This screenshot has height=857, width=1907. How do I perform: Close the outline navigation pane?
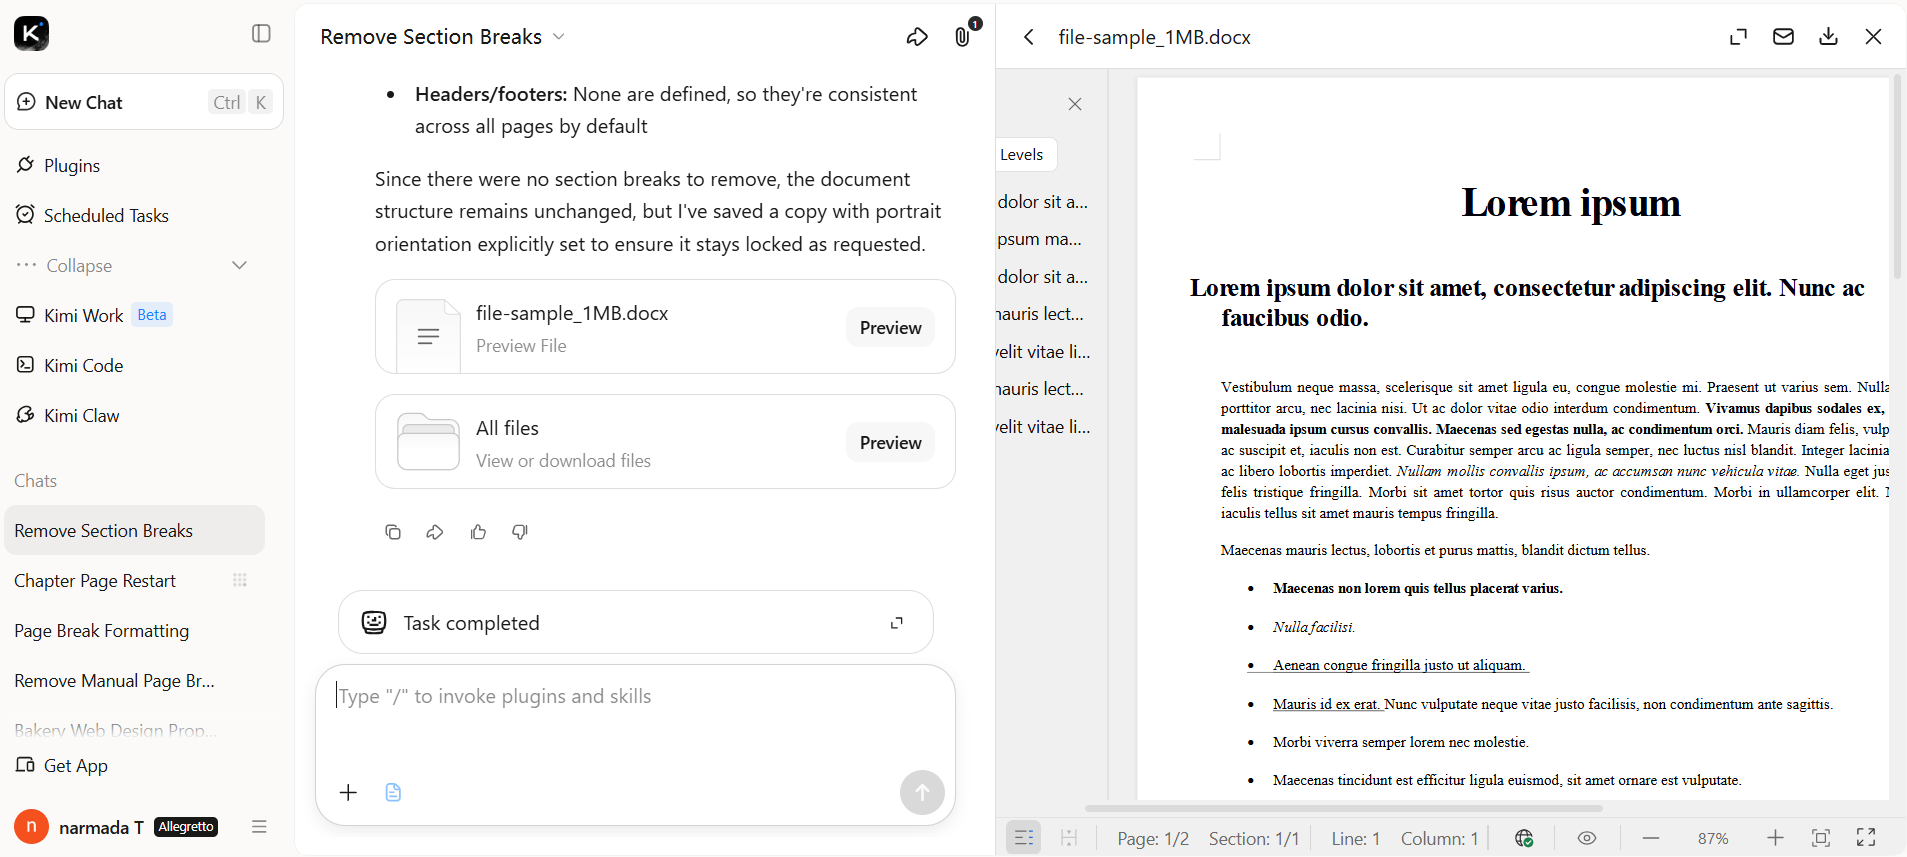click(x=1075, y=104)
